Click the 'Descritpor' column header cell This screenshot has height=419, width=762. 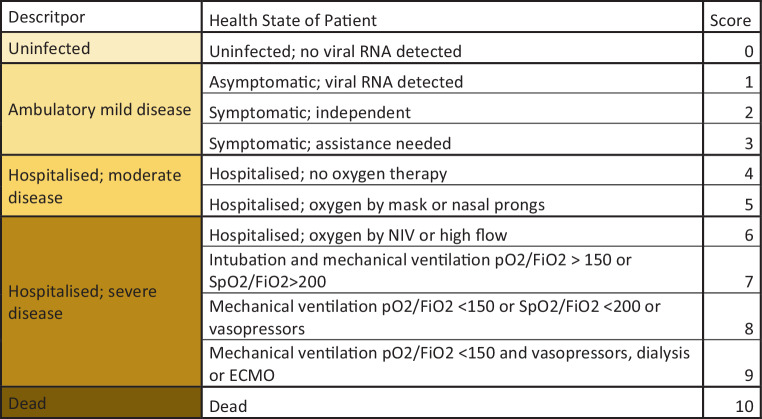tap(100, 19)
